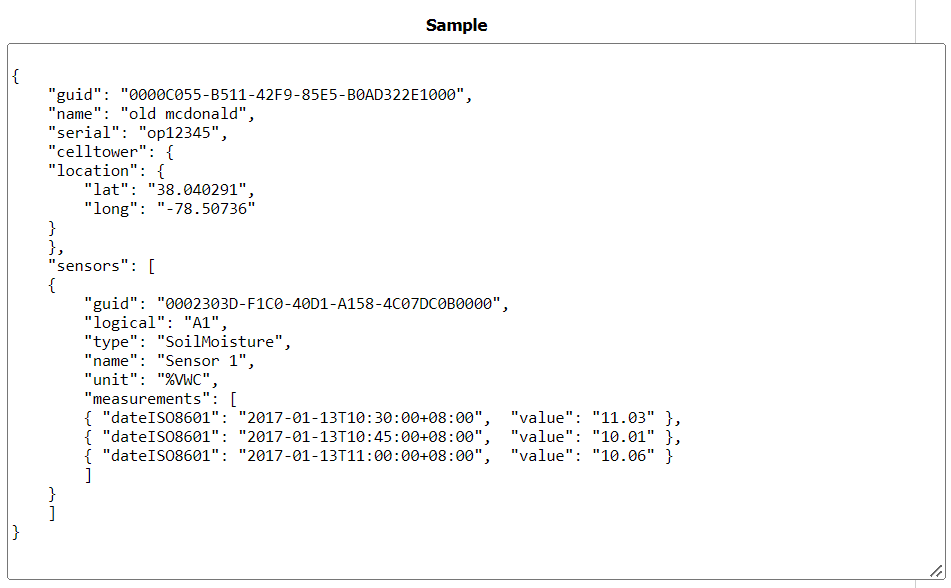The height and width of the screenshot is (588, 951).
Task: Place cursor on "old mcdonald" name value
Action: tap(186, 114)
